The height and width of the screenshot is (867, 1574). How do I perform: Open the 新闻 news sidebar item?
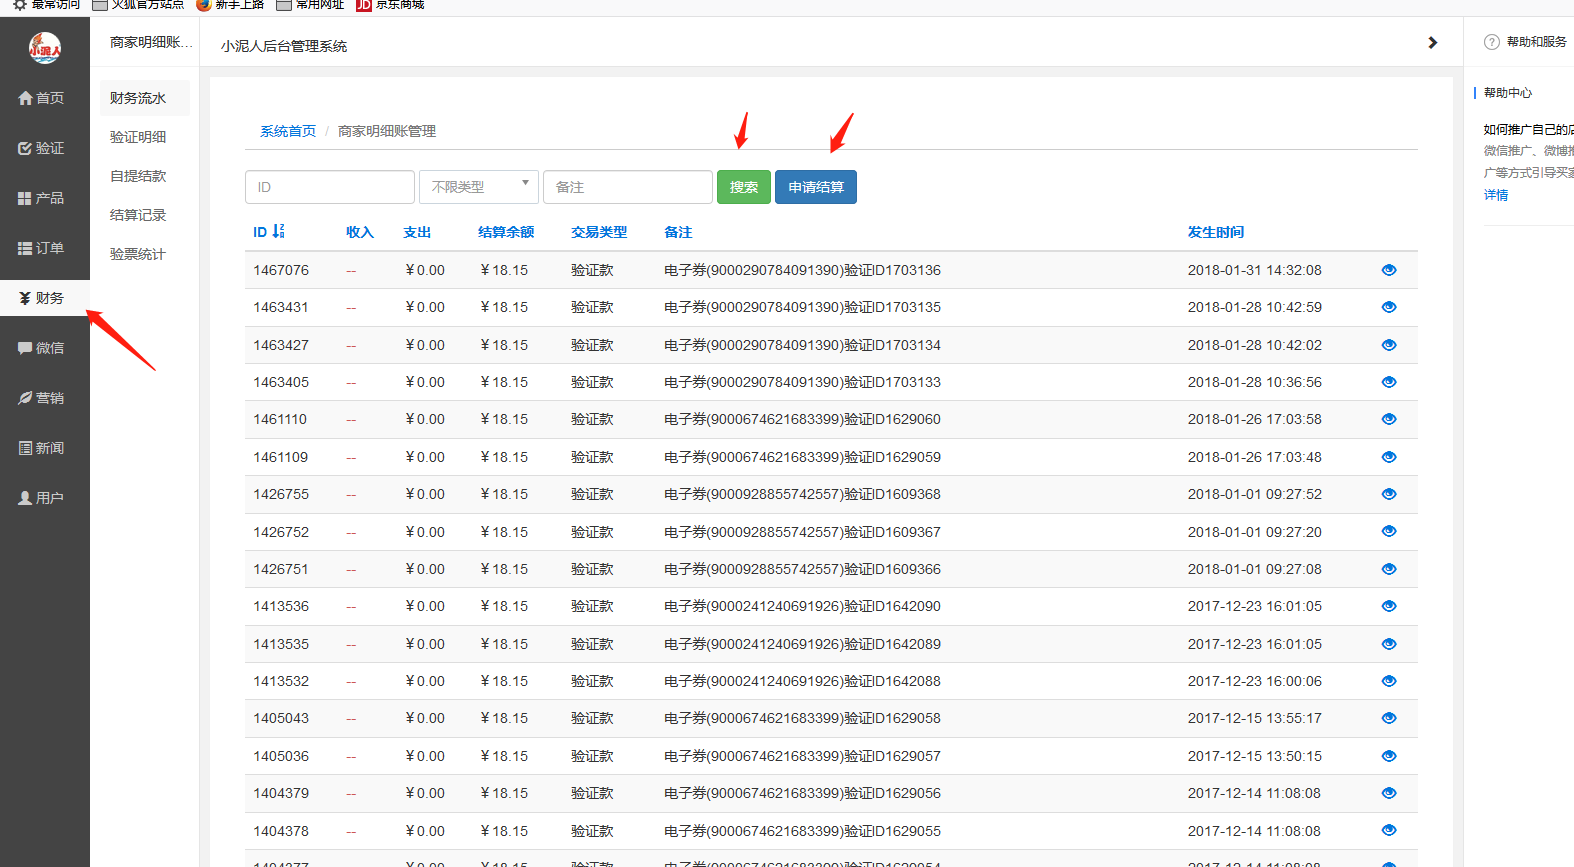coord(41,448)
